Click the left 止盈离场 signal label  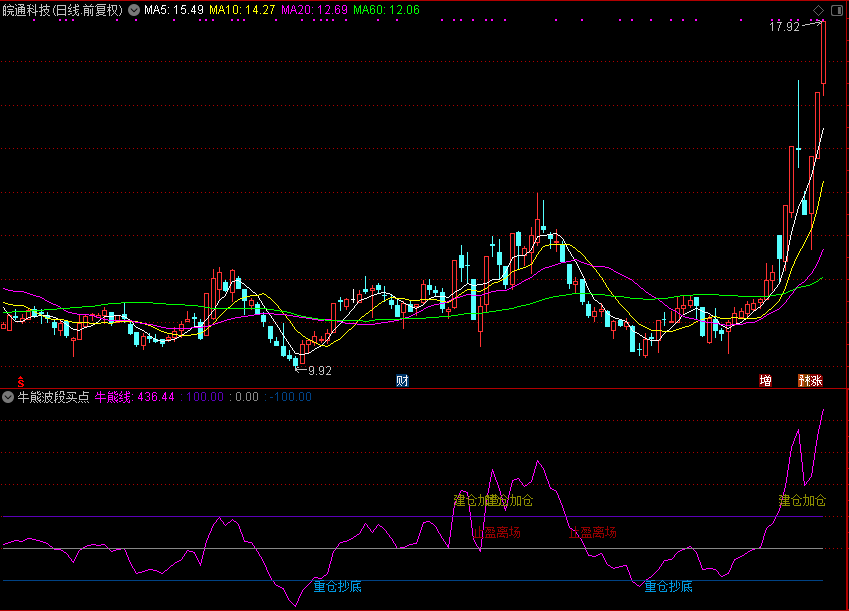(x=497, y=532)
